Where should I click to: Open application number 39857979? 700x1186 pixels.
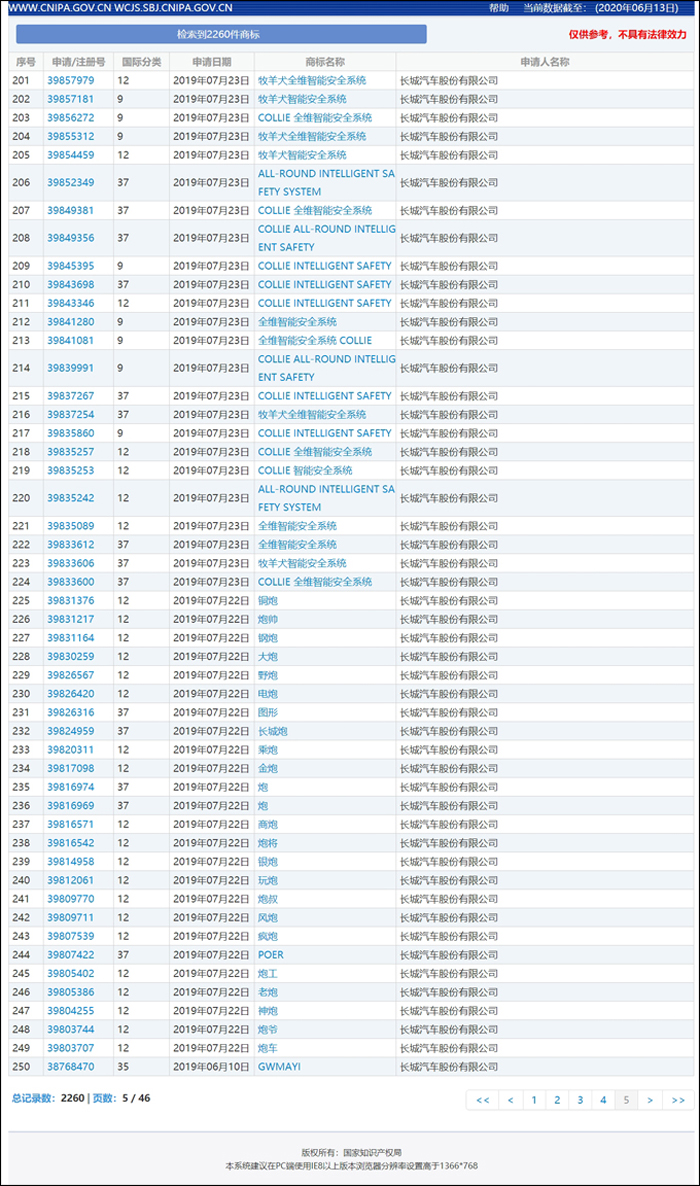click(x=70, y=80)
